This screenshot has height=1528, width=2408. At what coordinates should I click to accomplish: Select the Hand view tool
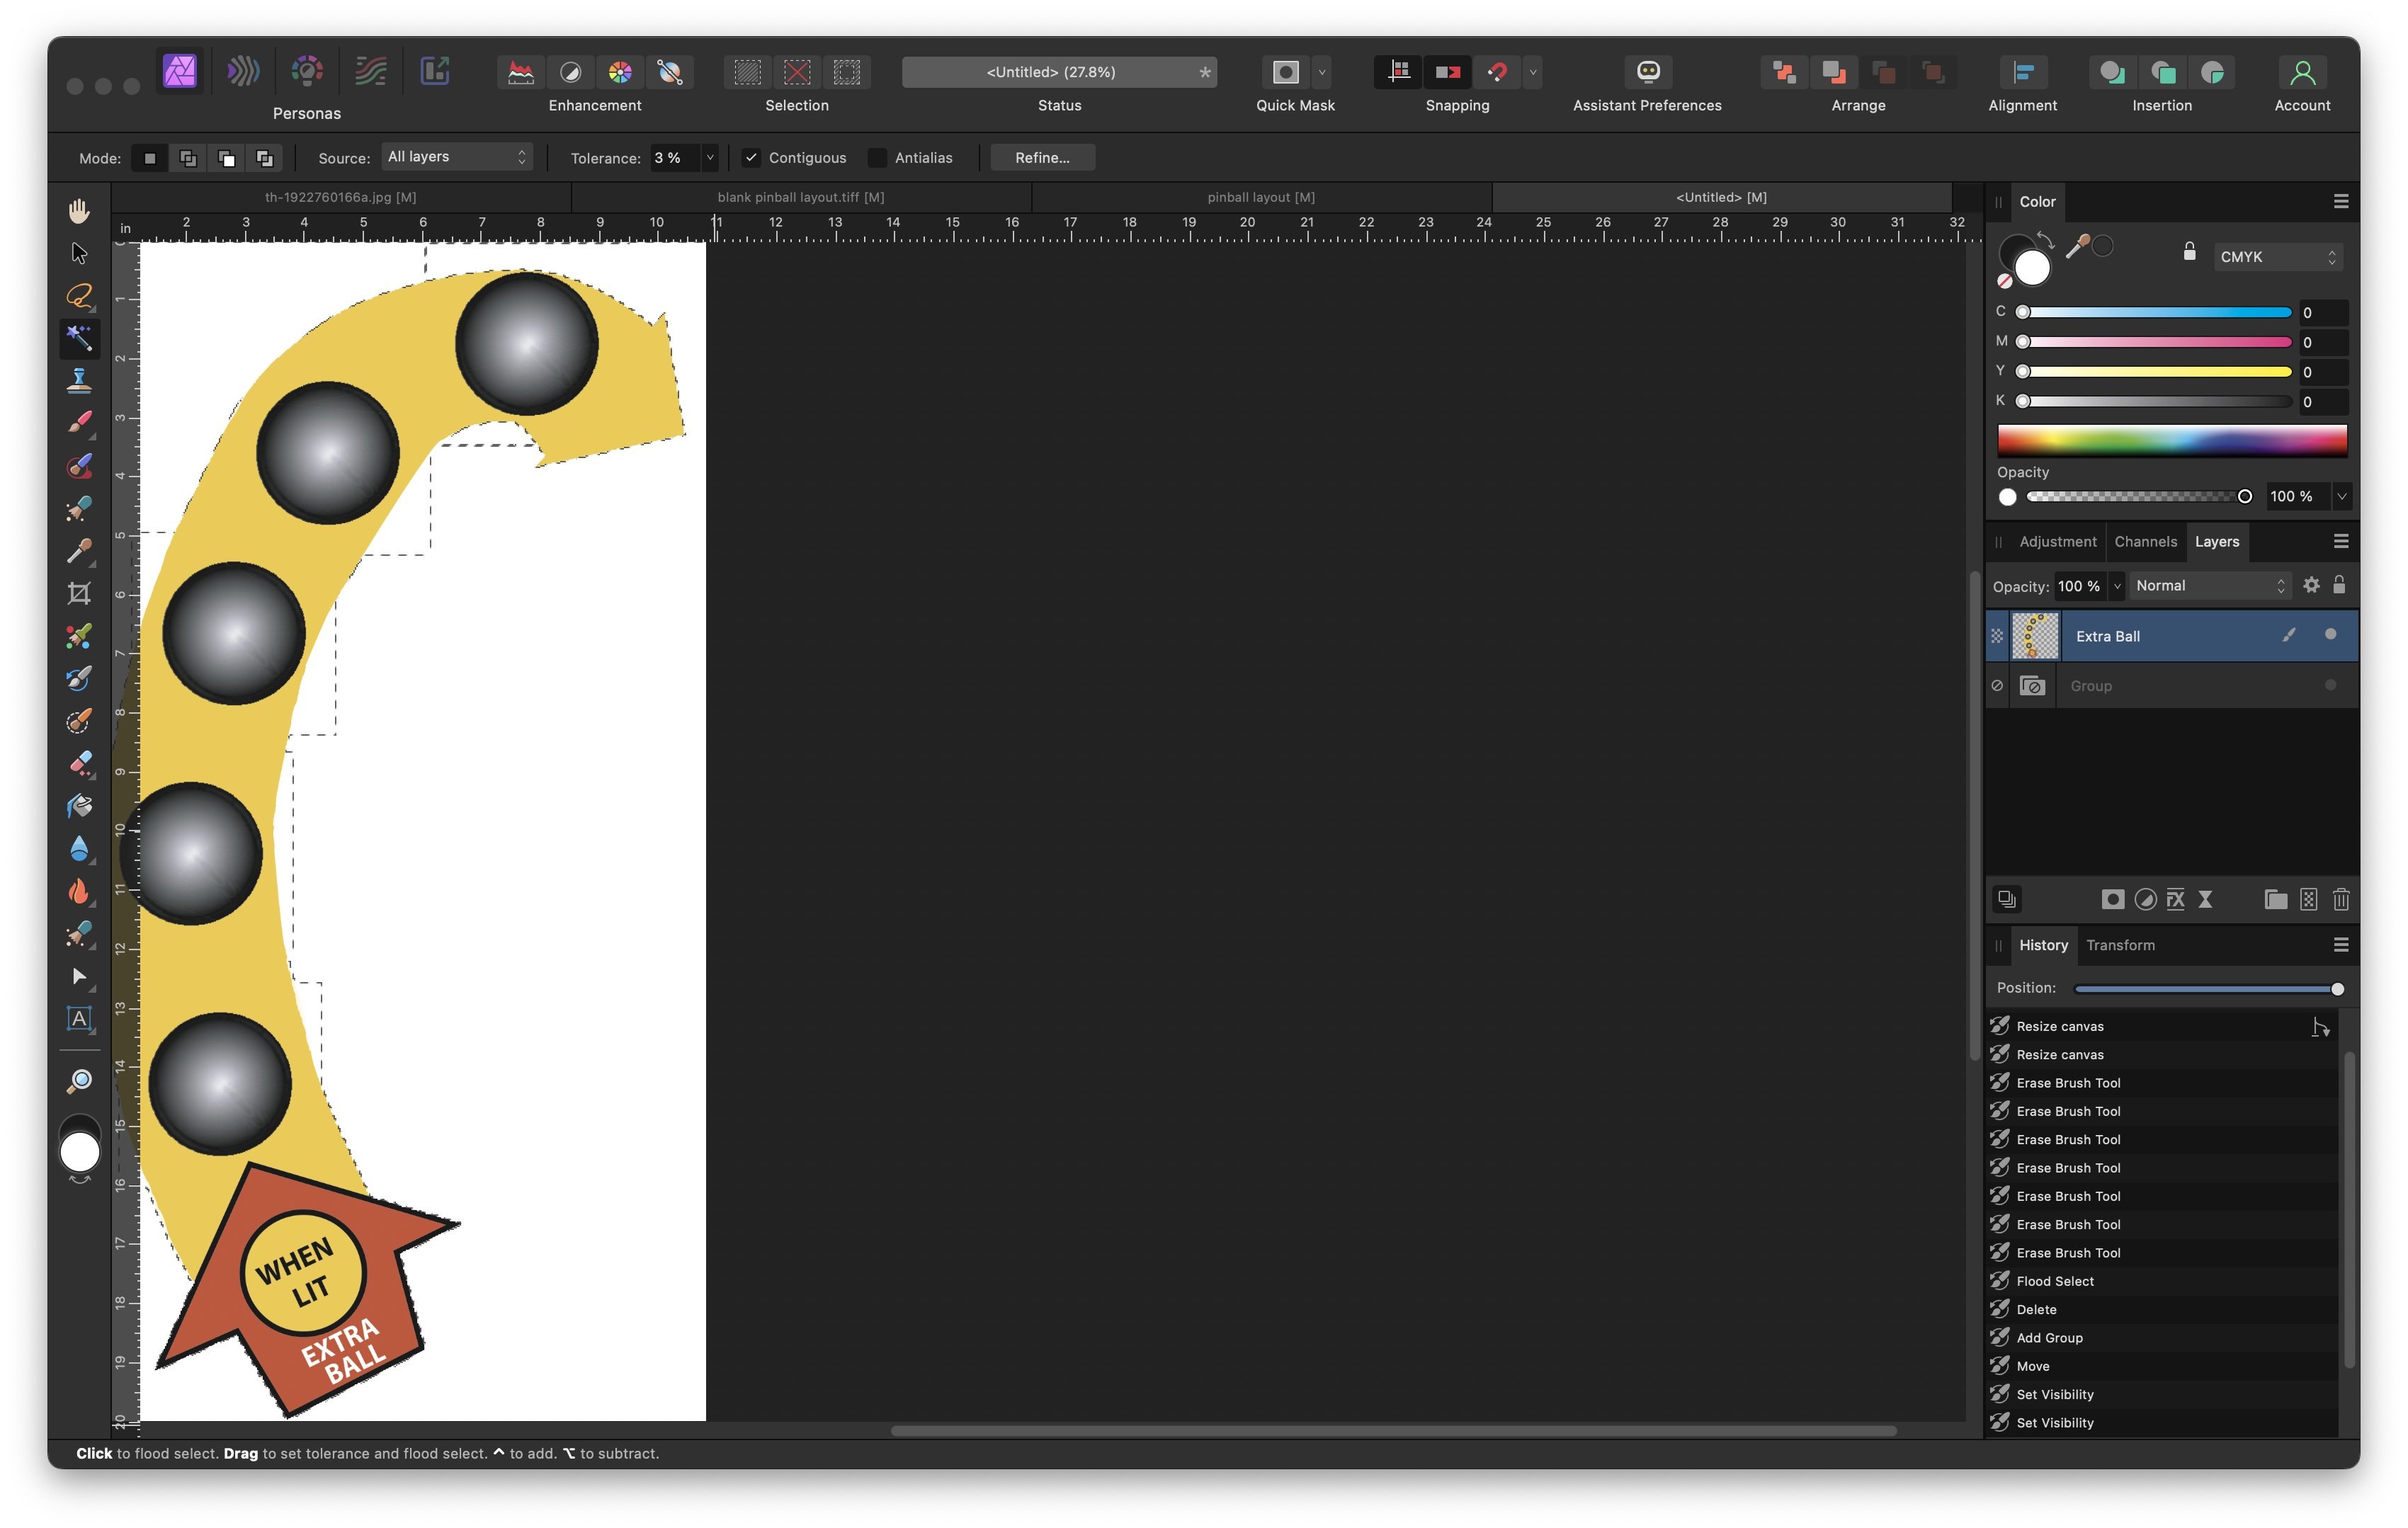coord(79,211)
